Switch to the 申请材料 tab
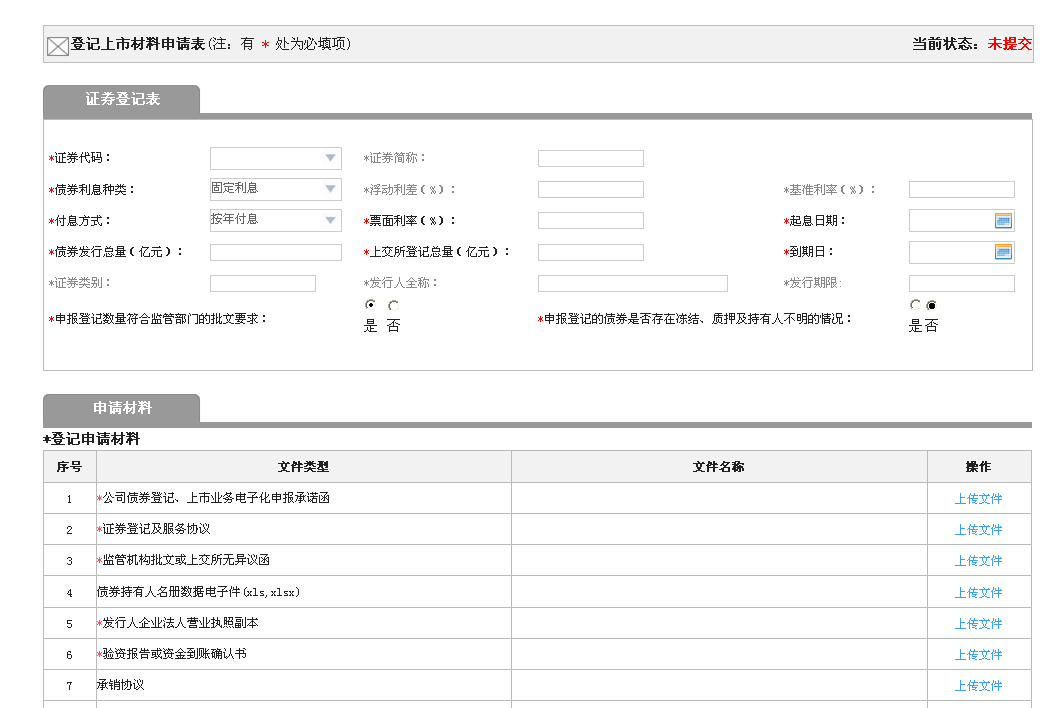1059x708 pixels. point(122,408)
